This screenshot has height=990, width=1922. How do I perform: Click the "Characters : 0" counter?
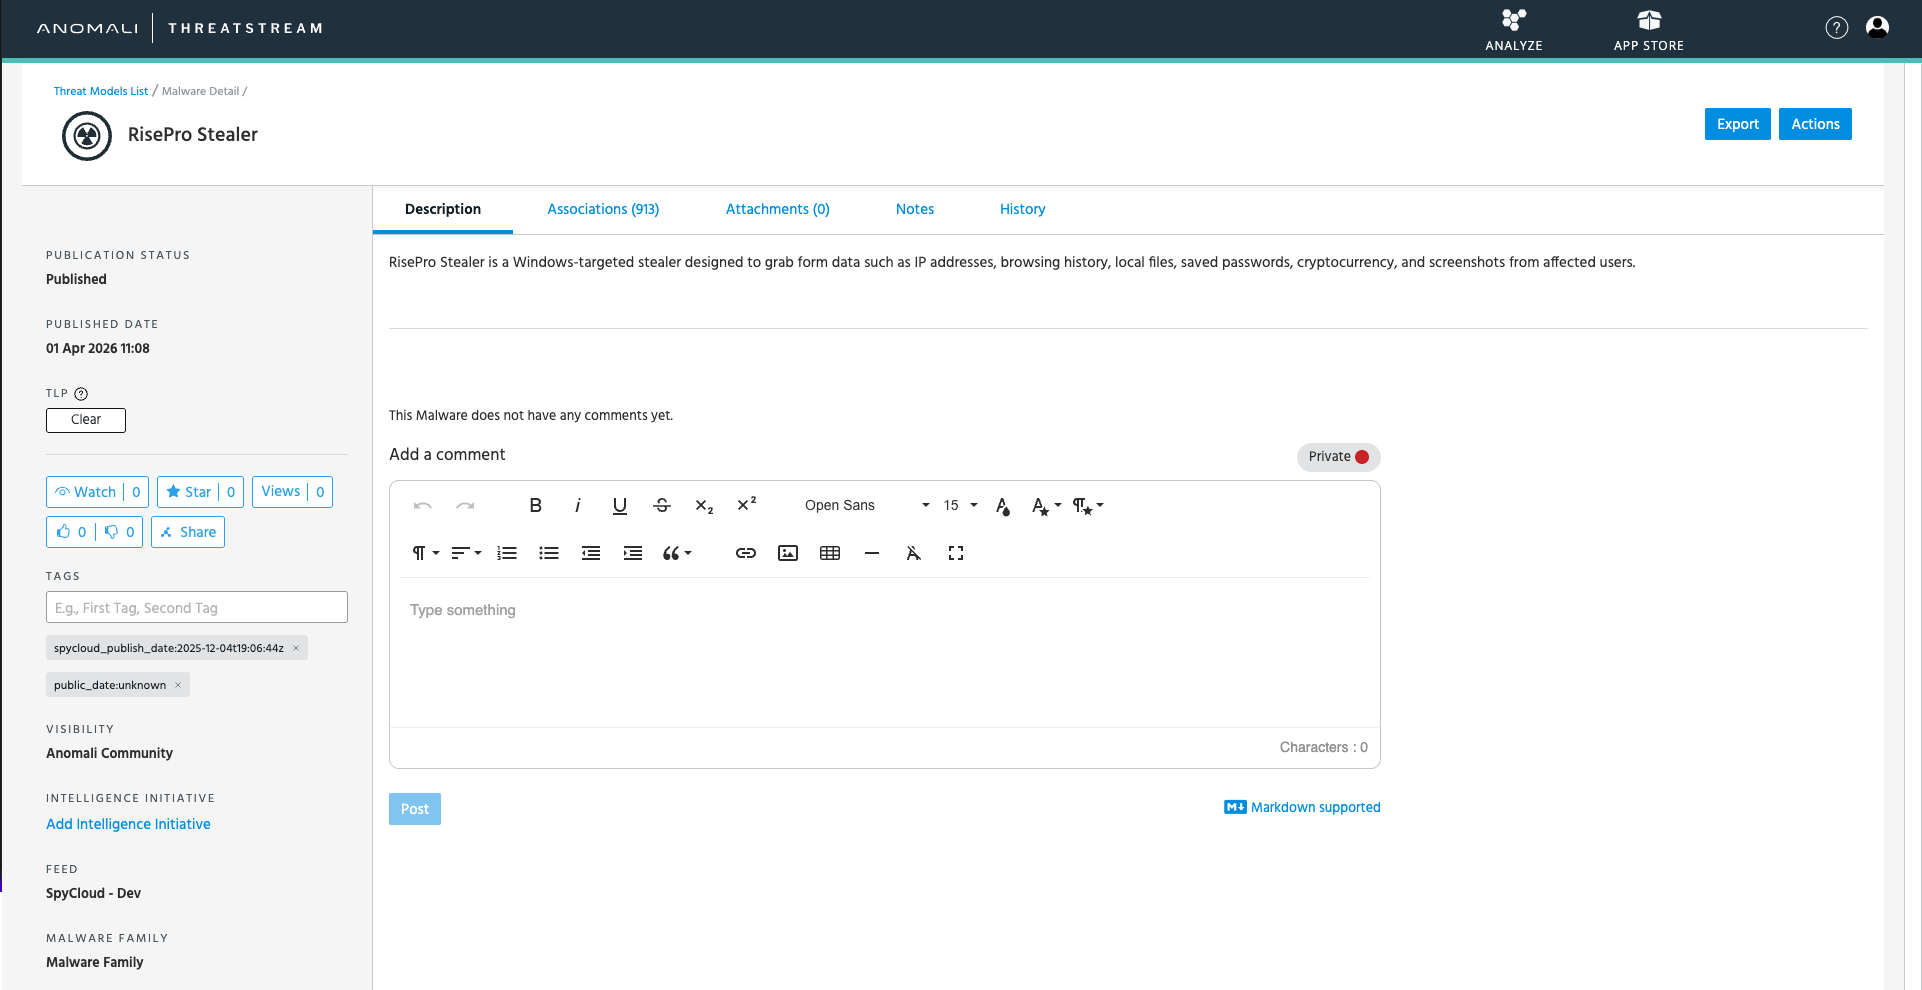point(1324,747)
